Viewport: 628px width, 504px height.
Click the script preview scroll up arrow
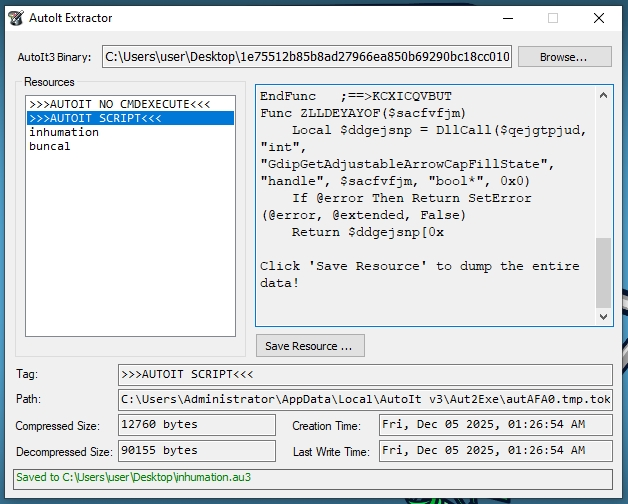tap(604, 95)
